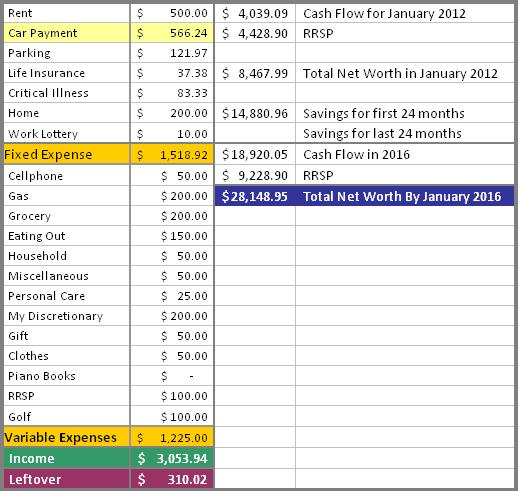This screenshot has width=518, height=491.
Task: Select Total Net Worth in January 2012
Action: coord(405,73)
